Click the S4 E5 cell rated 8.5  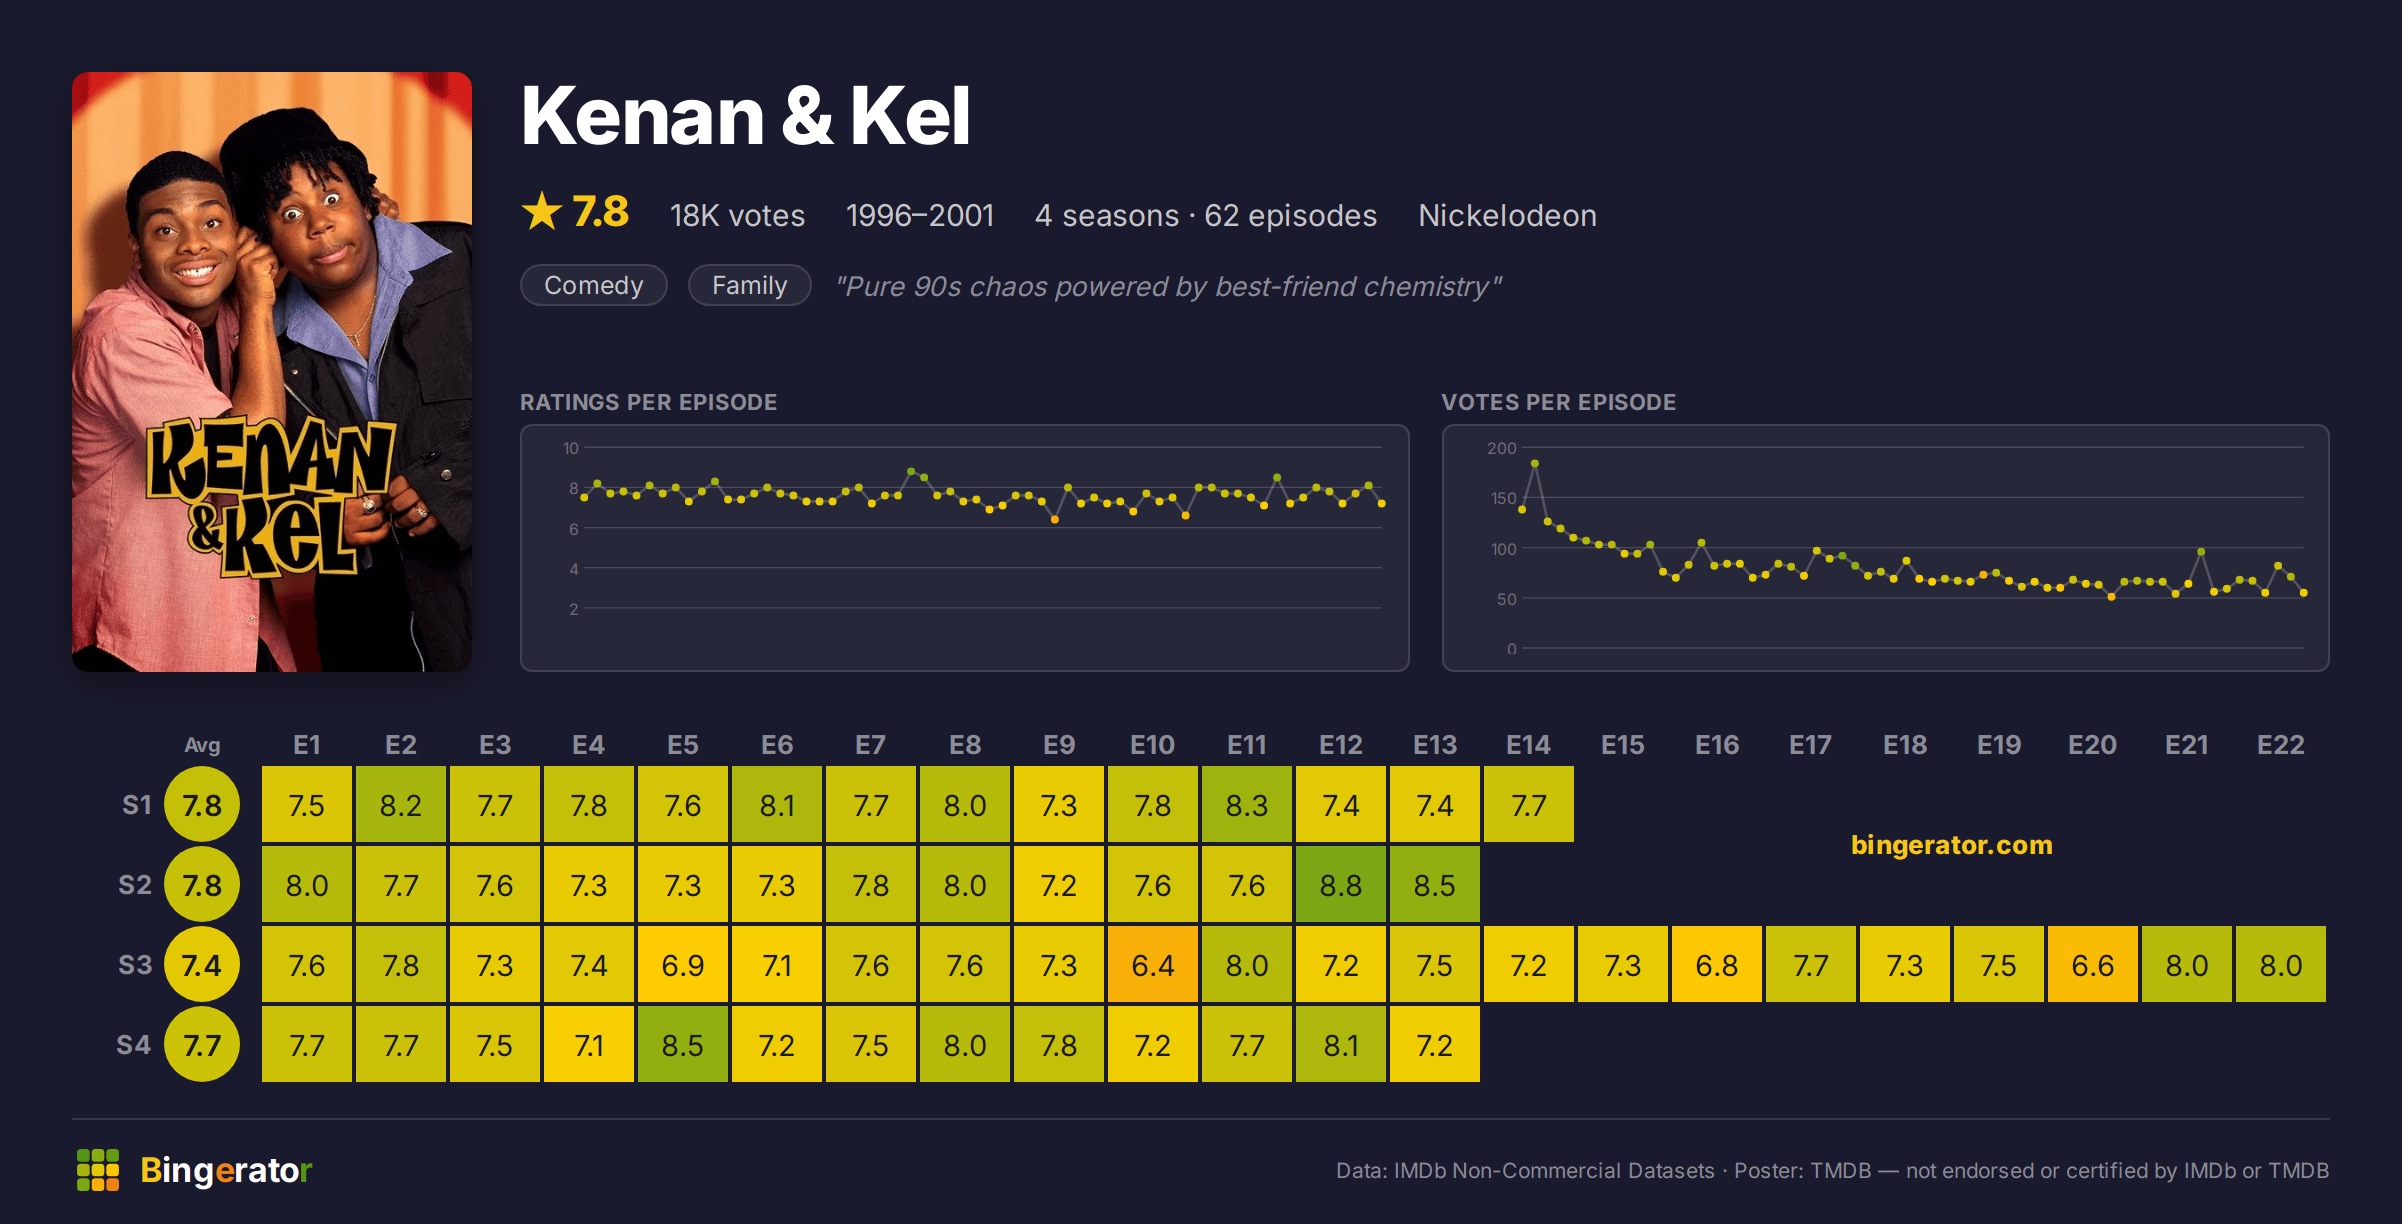[x=683, y=1045]
